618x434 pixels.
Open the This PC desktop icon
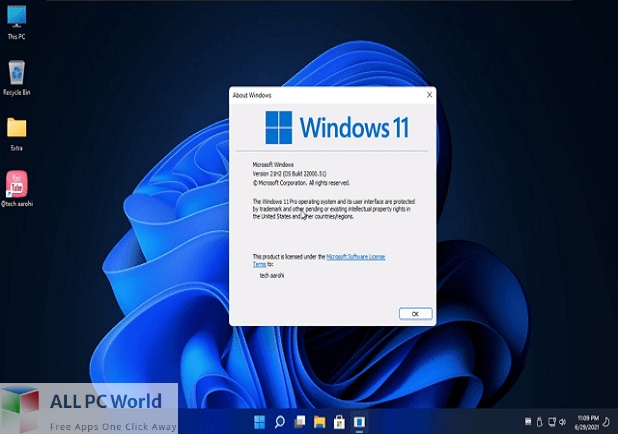coord(17,22)
